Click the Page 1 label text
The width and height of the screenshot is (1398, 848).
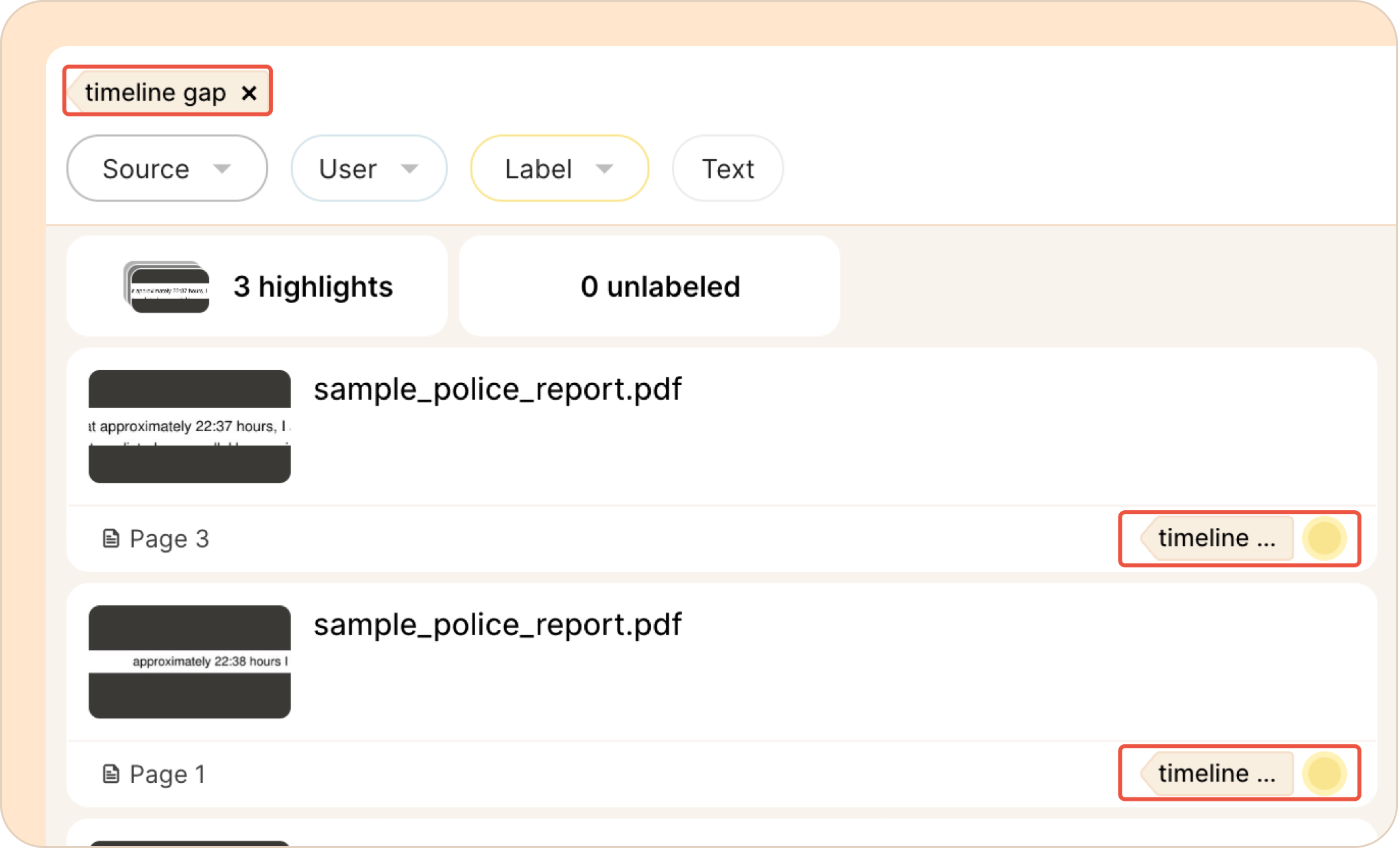click(x=168, y=774)
